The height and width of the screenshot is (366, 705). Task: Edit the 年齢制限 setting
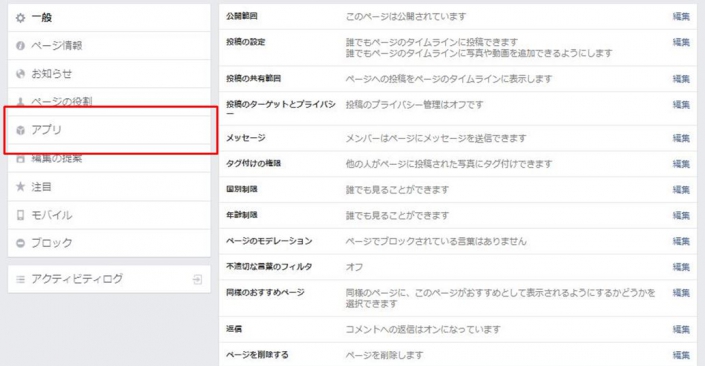681,215
